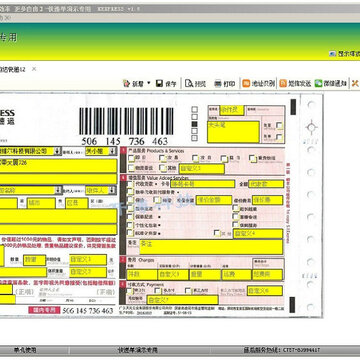Viewport: 360px width, 360px height.
Task: Open the dropdown arrow beside 新增
Action: pyautogui.click(x=148, y=83)
